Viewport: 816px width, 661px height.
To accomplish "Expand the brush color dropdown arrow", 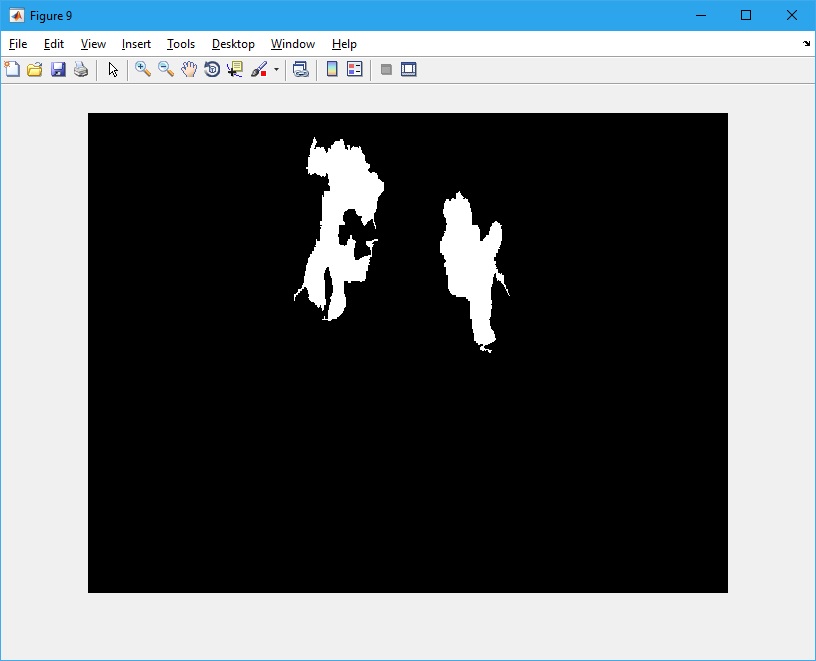I will click(276, 70).
